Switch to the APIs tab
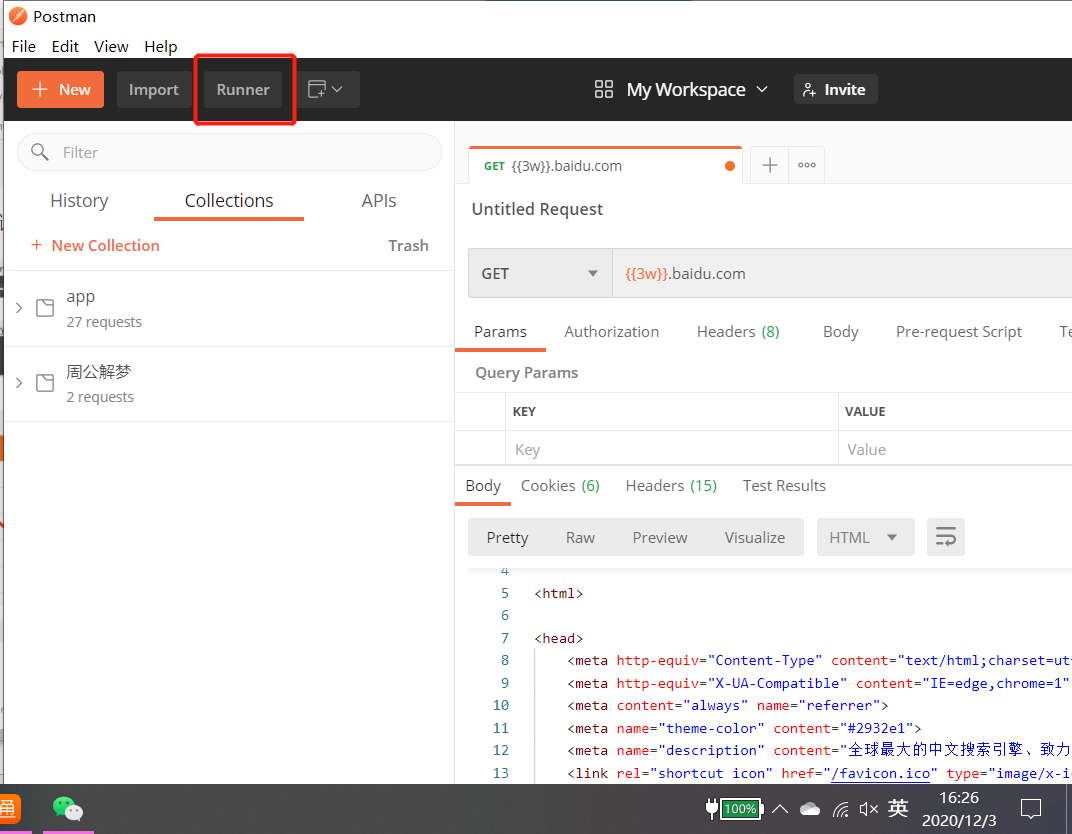The width and height of the screenshot is (1072, 834). pos(379,200)
